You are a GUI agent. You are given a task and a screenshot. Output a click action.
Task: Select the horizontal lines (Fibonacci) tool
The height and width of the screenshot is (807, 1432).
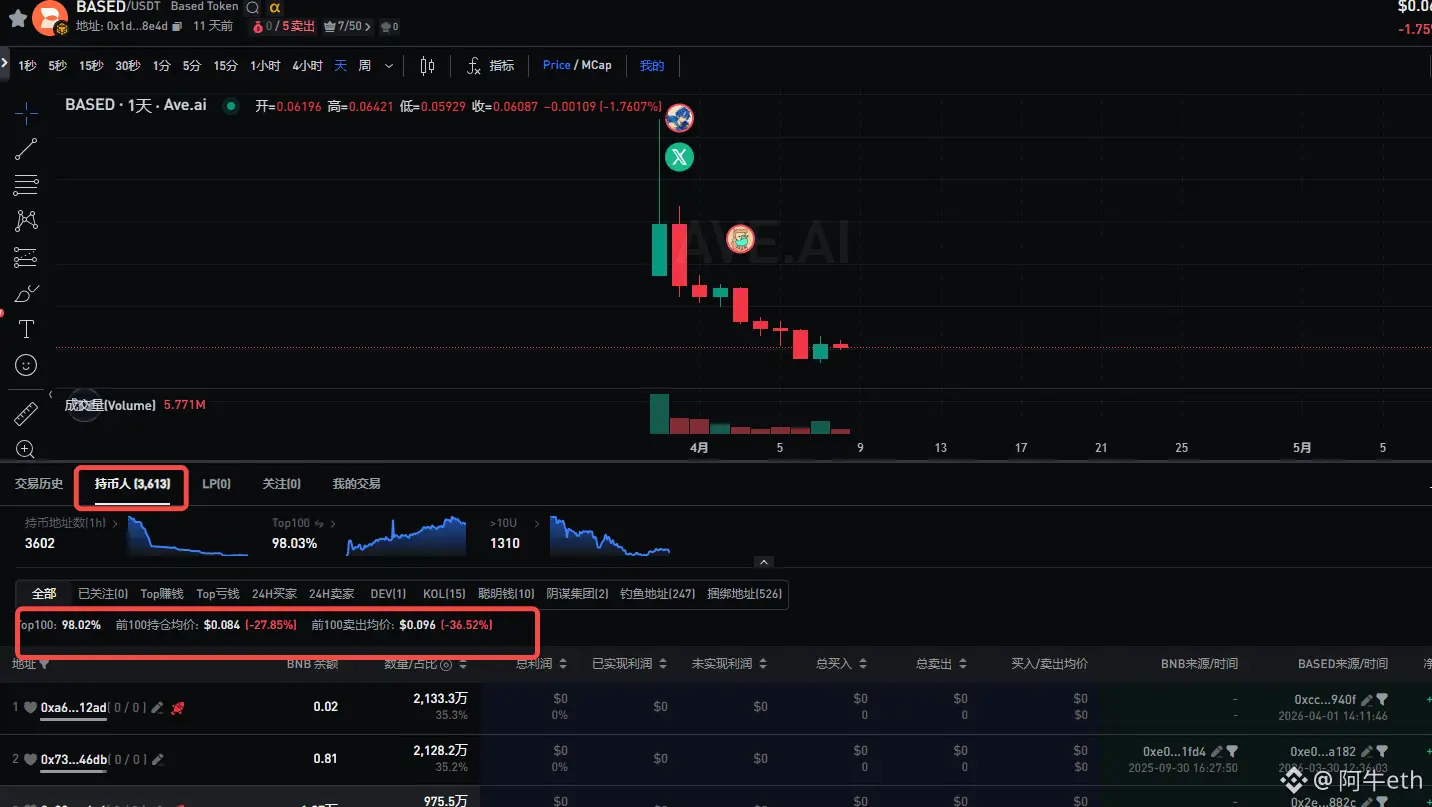pos(26,185)
